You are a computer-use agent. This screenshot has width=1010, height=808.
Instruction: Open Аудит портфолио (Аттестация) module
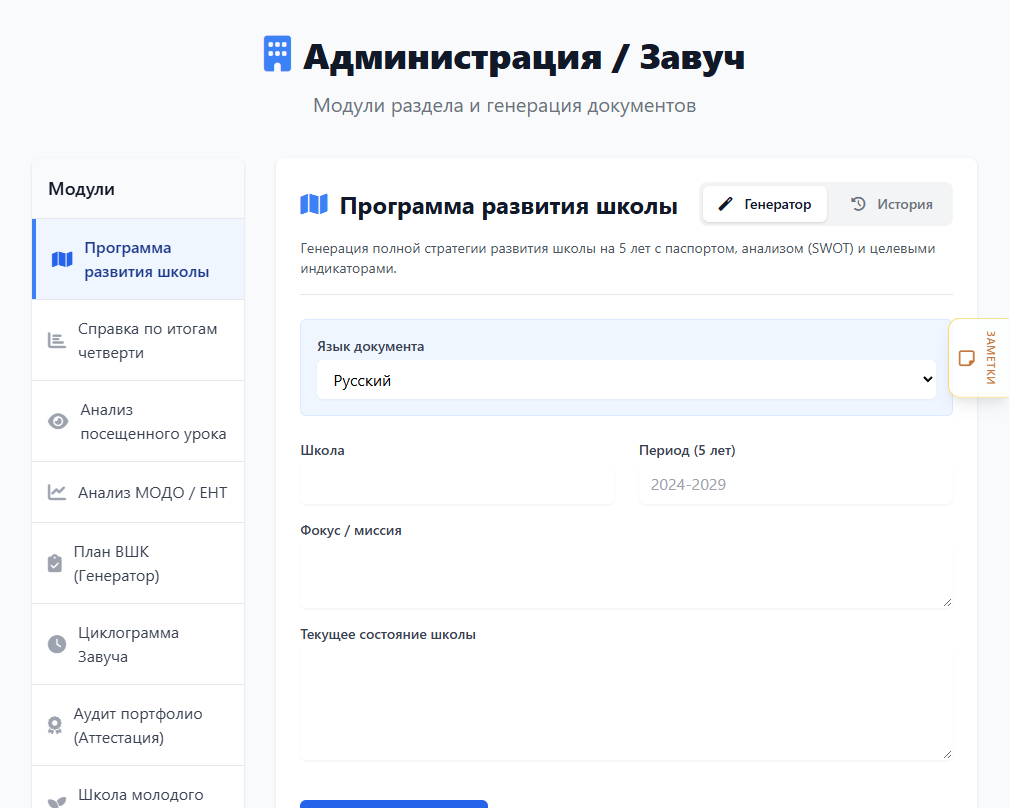138,726
